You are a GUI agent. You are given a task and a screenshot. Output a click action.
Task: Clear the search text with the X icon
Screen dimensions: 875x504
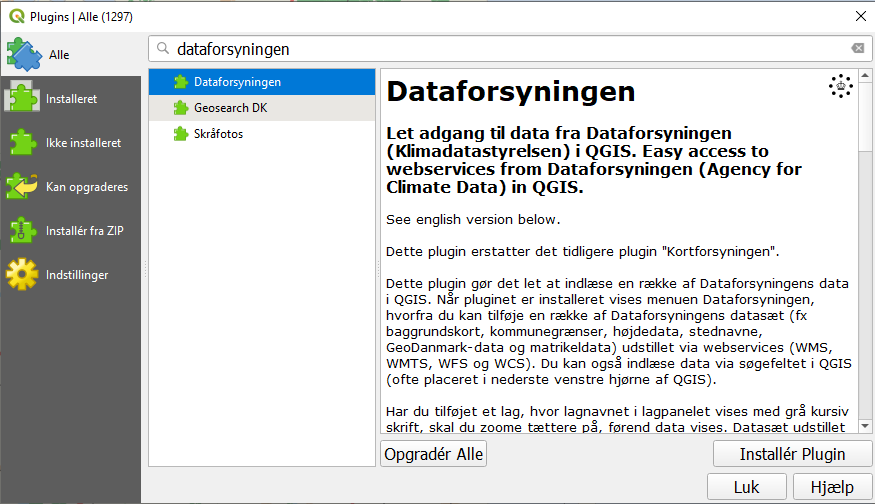click(x=858, y=49)
